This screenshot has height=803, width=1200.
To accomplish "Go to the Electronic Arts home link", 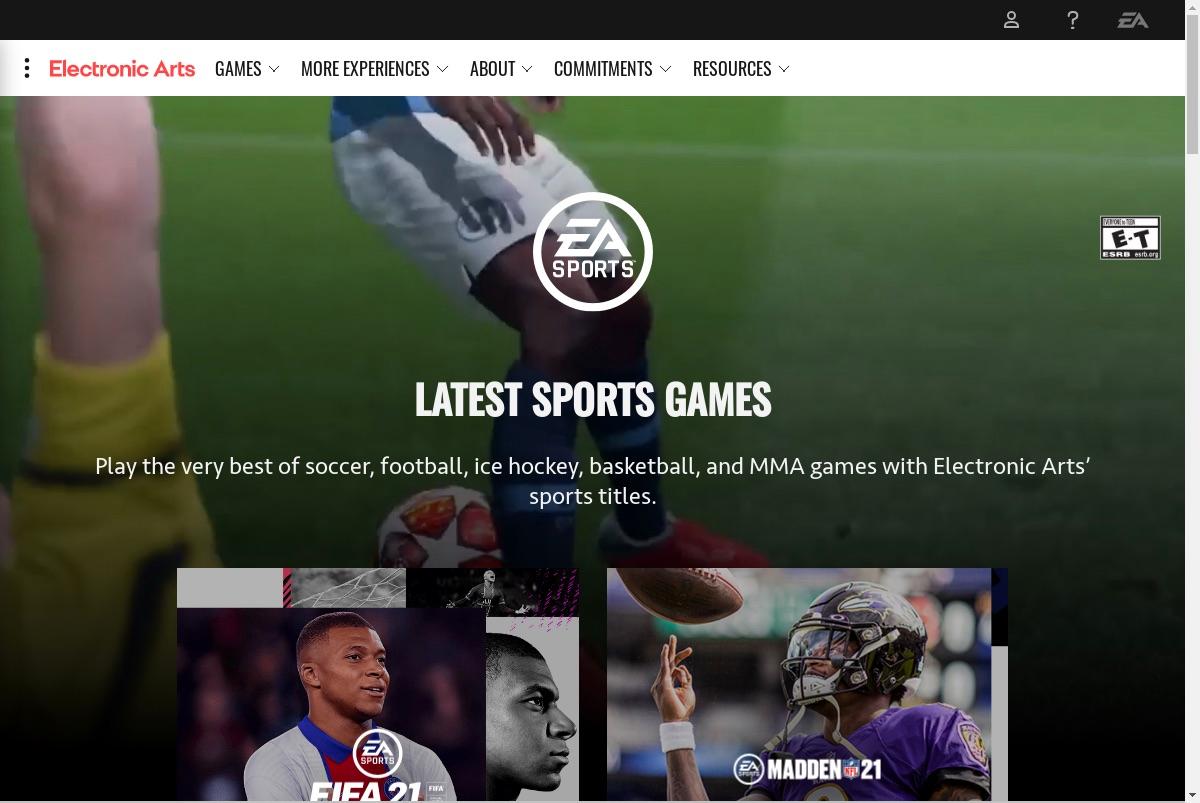I will (122, 69).
